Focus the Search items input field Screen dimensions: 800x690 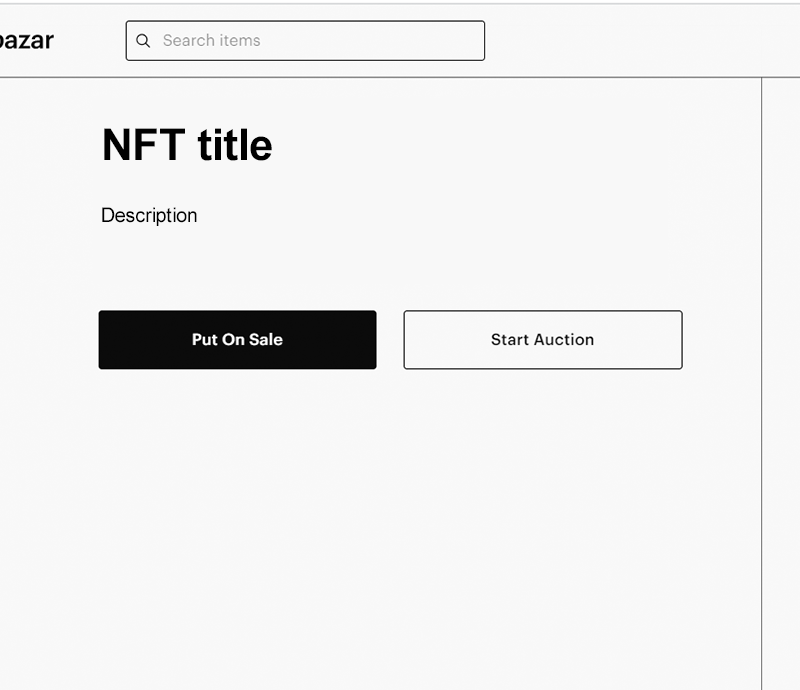click(305, 41)
